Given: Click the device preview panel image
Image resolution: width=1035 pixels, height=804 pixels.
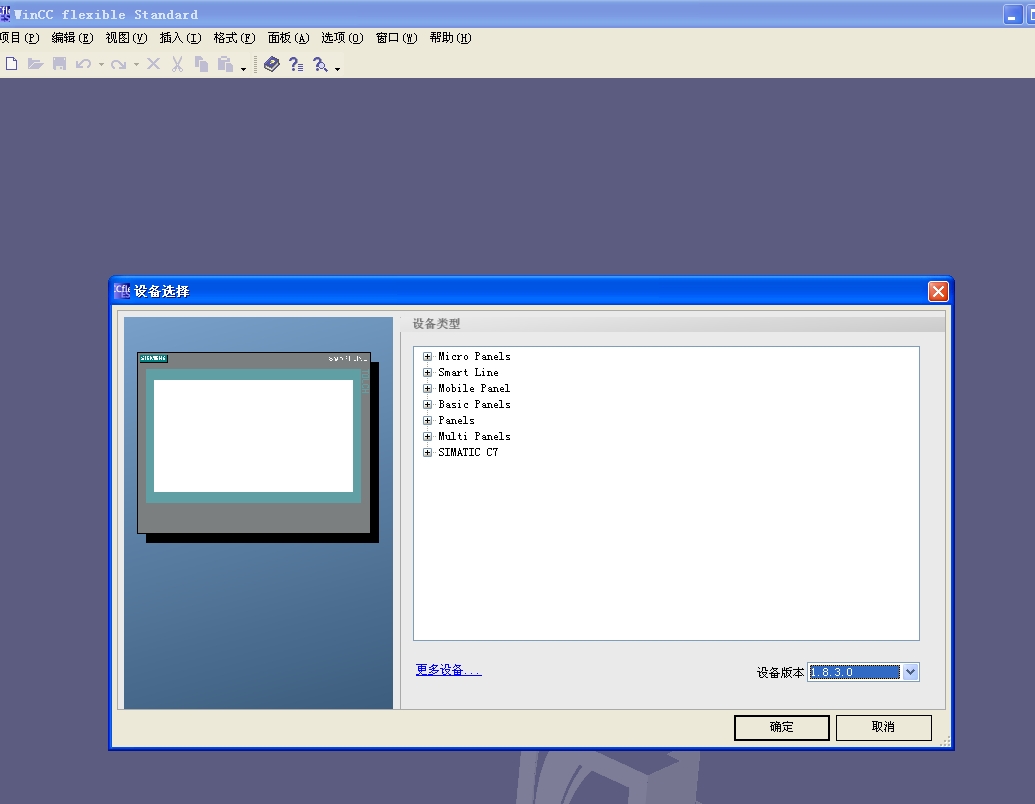Looking at the screenshot, I should pos(258,448).
